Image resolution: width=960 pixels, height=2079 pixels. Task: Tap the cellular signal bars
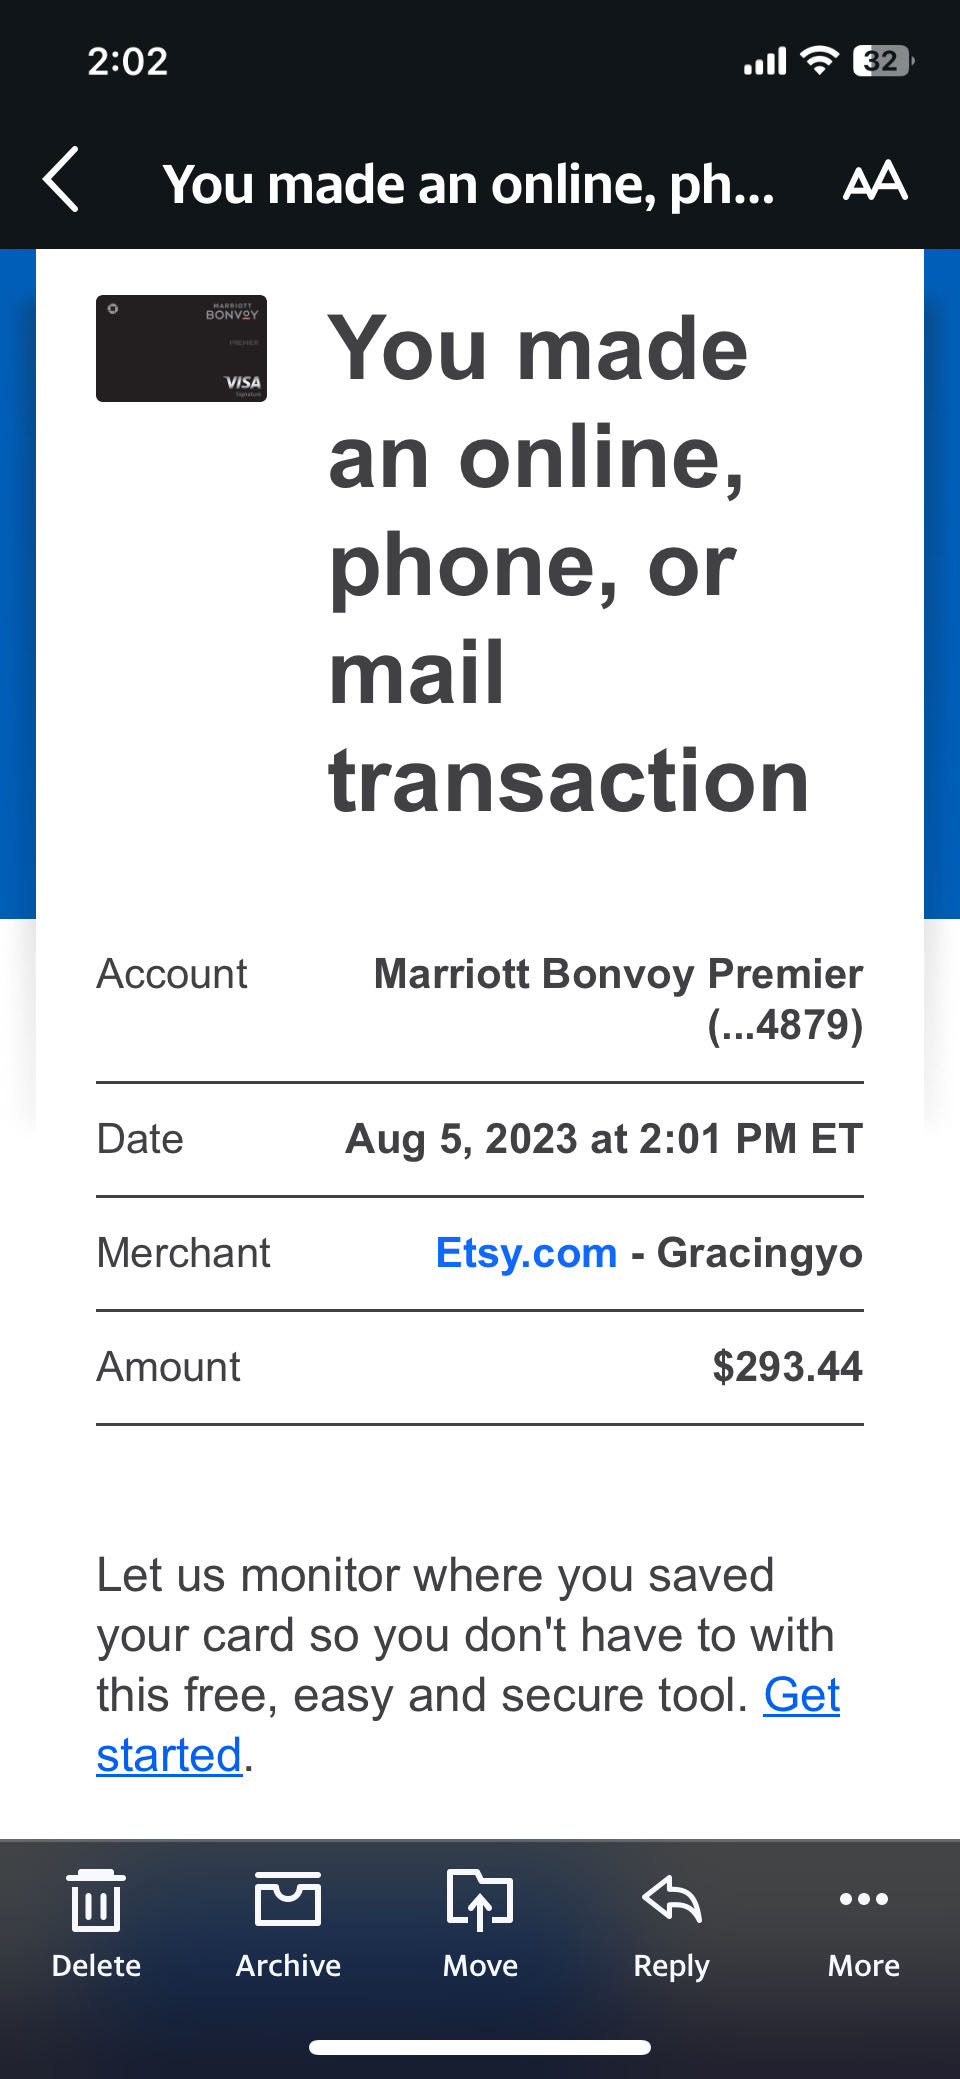pyautogui.click(x=765, y=63)
